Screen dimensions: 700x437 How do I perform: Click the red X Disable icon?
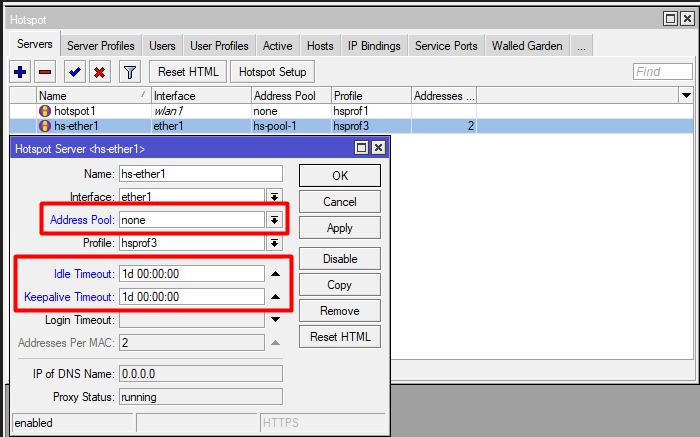pyautogui.click(x=100, y=72)
